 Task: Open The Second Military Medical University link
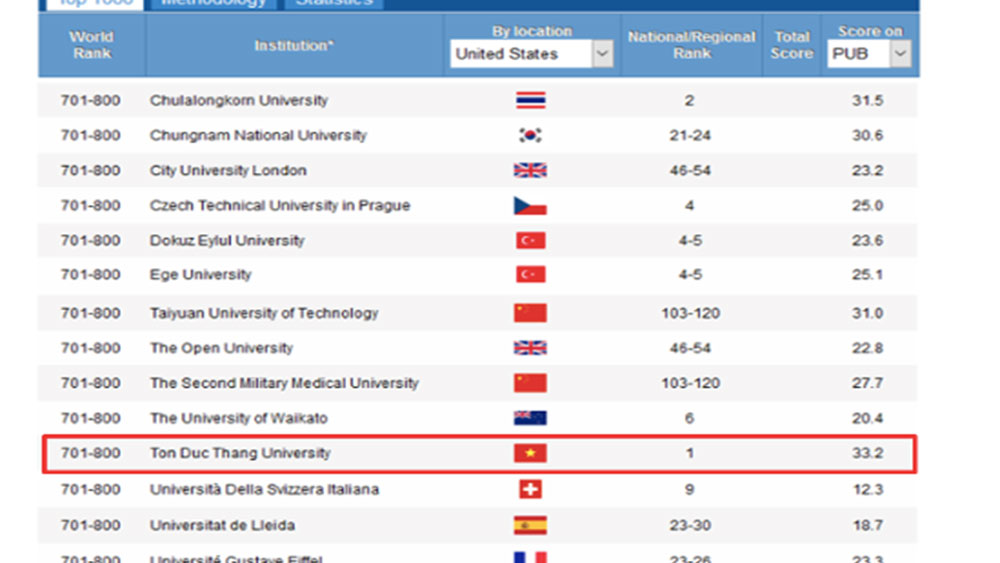284,383
